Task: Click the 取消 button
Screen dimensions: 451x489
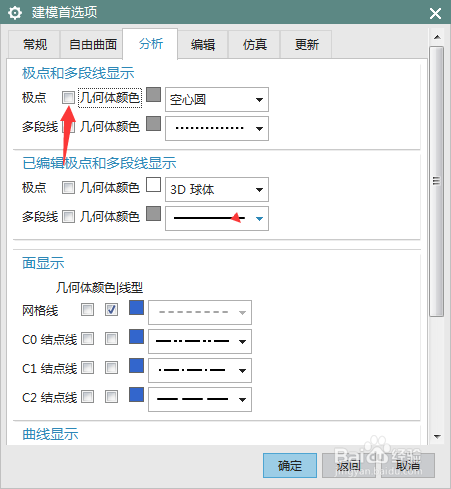Action: (408, 465)
